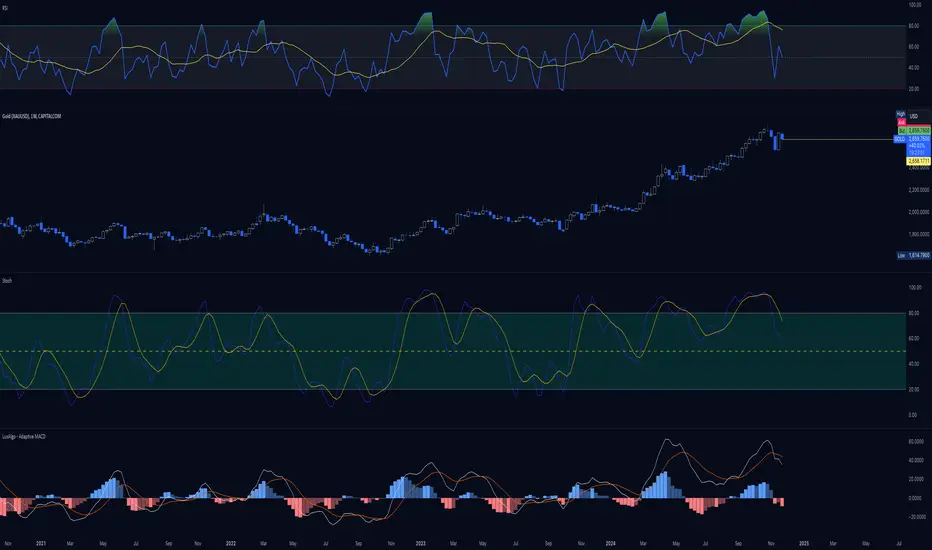Screen dimensions: 932x550
Task: Click the Stoch indicator legend label
Action: (7, 280)
